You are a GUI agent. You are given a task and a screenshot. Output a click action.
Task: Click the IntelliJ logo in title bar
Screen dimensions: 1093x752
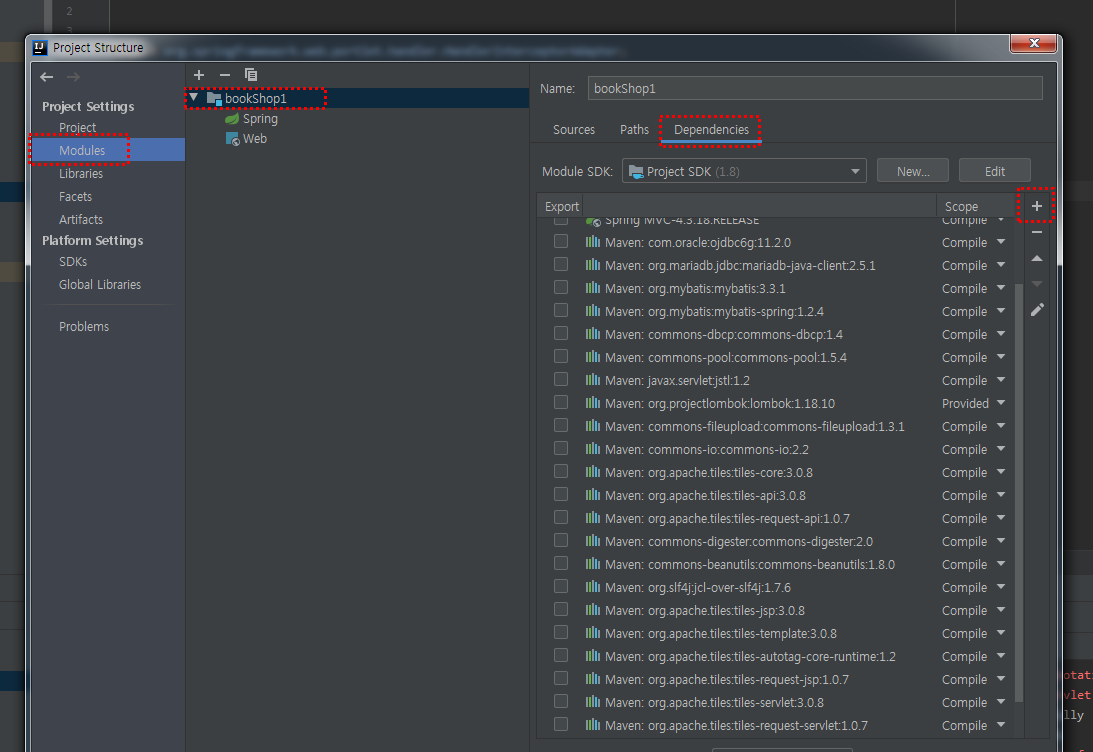coord(40,47)
